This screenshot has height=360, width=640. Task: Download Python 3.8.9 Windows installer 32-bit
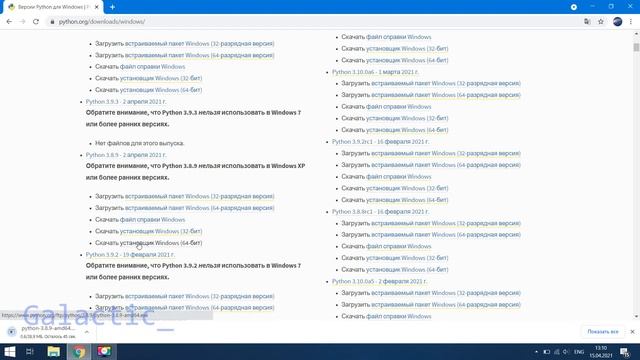(161, 231)
